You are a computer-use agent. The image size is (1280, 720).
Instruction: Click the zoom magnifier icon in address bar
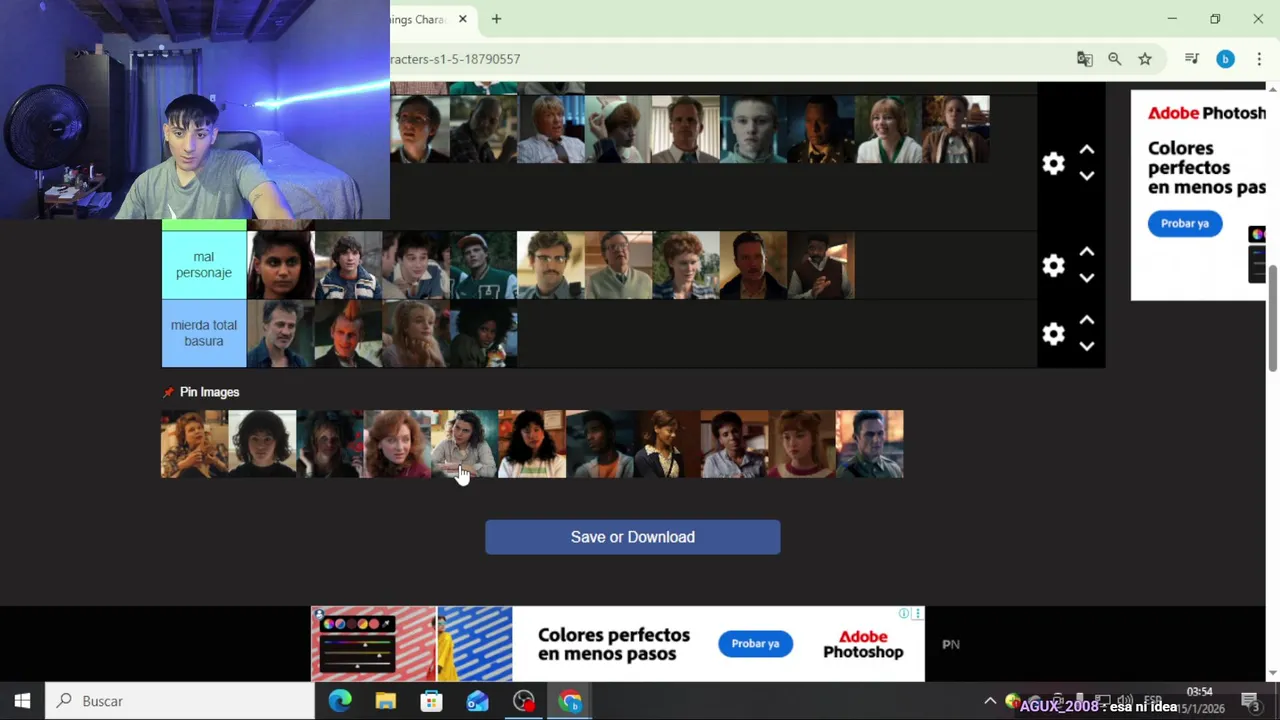(1115, 59)
